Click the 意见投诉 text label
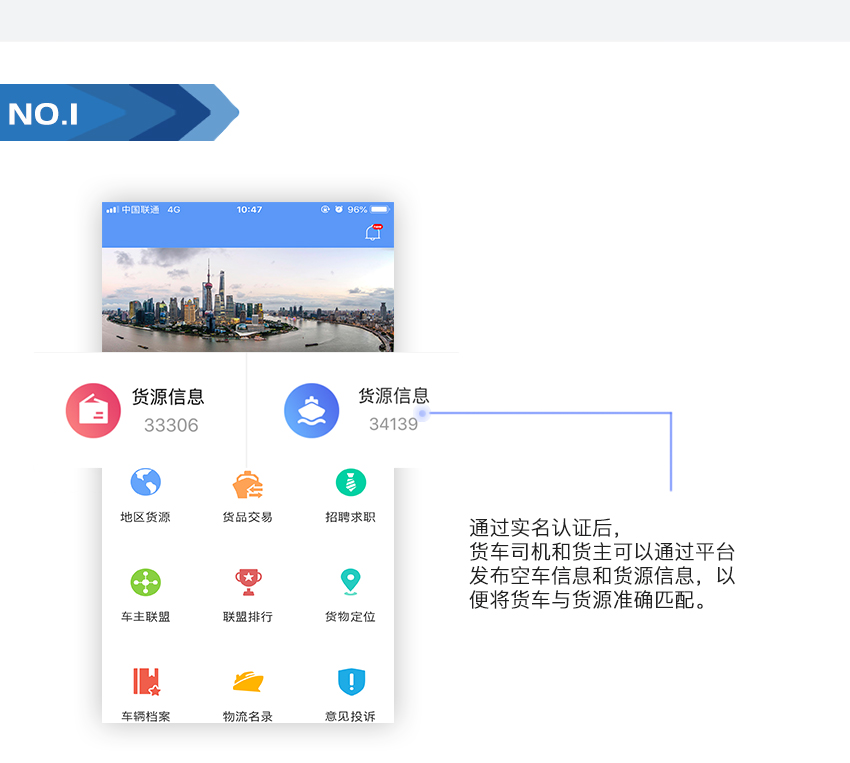The width and height of the screenshot is (850, 763). 350,716
